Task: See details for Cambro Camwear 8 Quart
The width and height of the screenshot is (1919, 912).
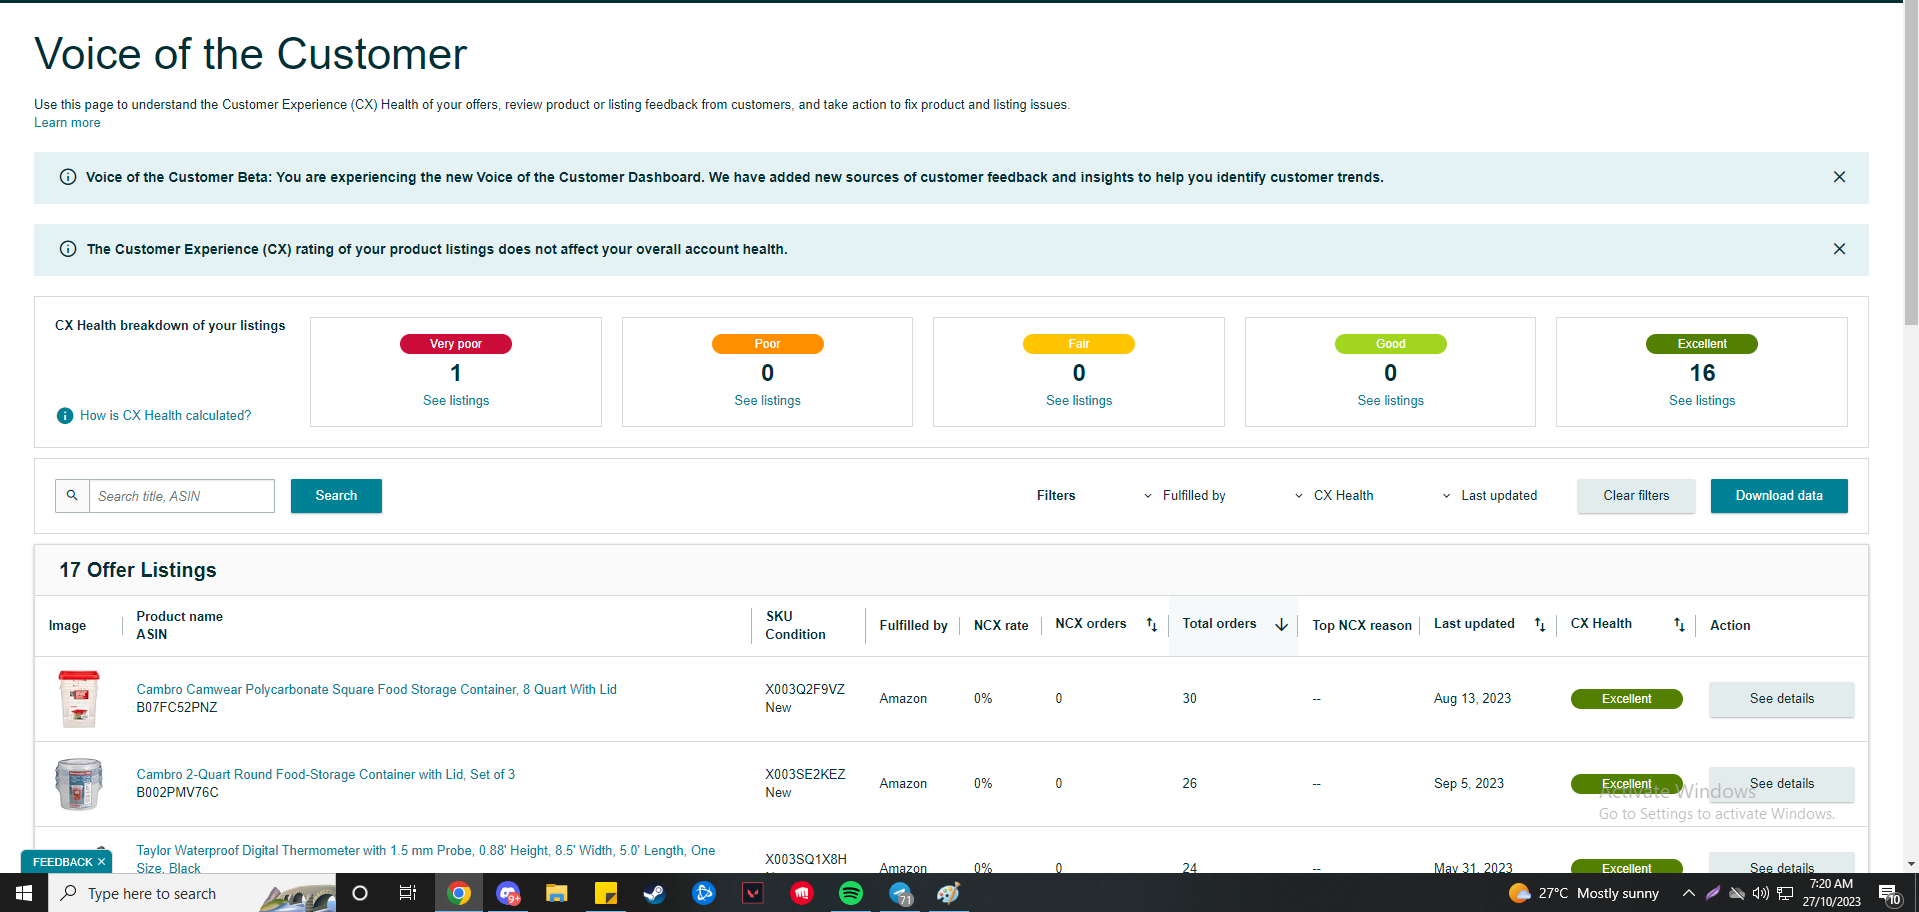Action: (x=1781, y=699)
